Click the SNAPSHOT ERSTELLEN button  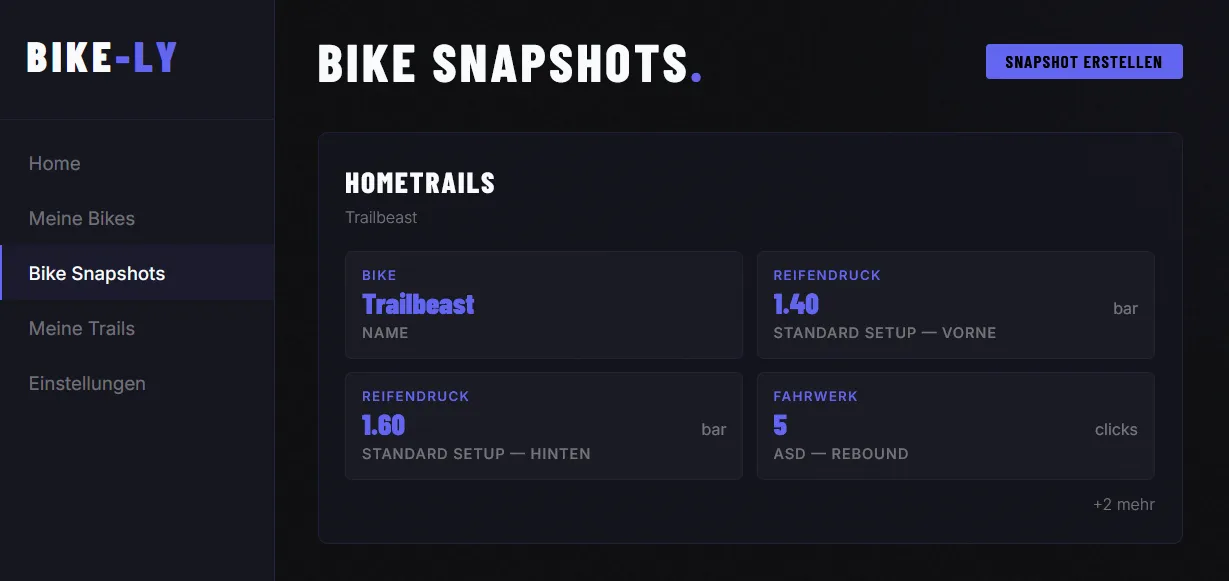point(1083,61)
